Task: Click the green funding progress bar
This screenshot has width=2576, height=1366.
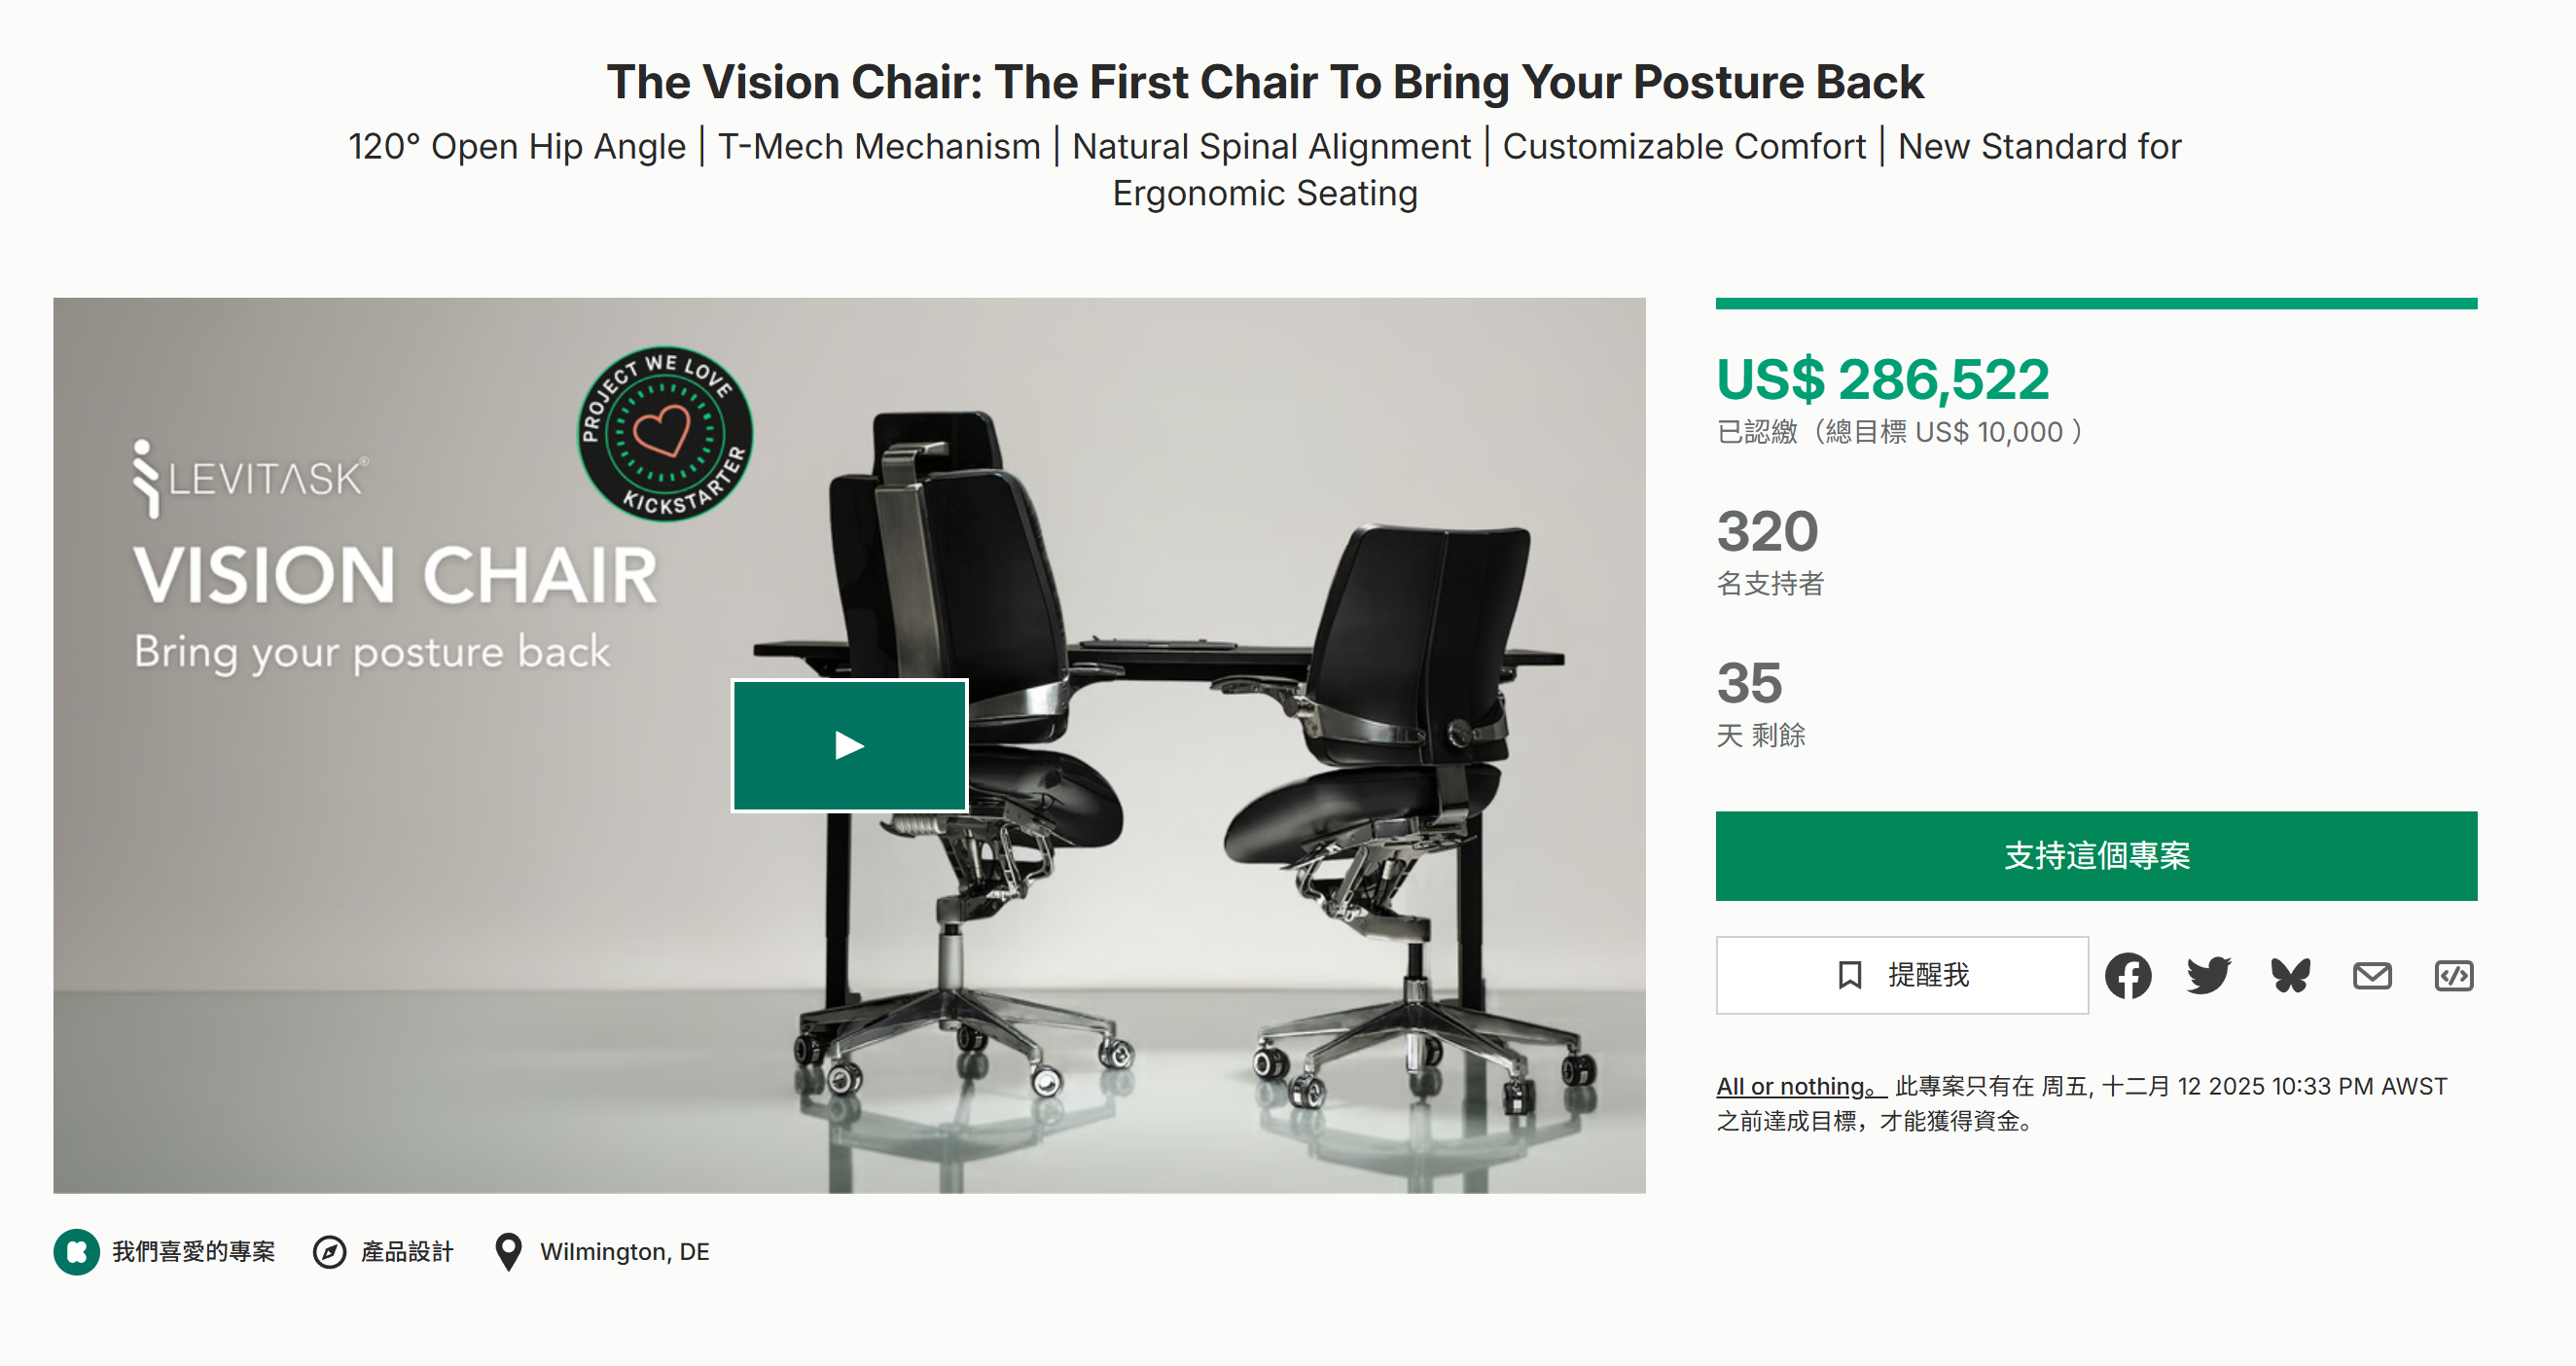Action: coord(2096,303)
